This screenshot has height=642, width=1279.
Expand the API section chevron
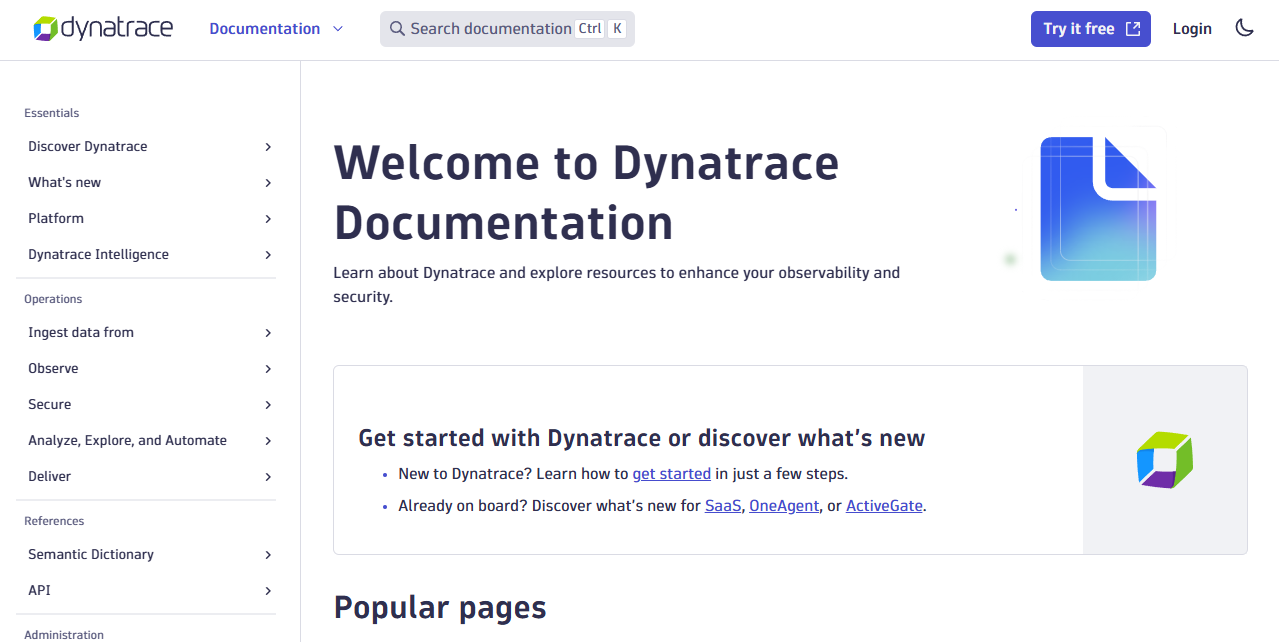coord(268,591)
